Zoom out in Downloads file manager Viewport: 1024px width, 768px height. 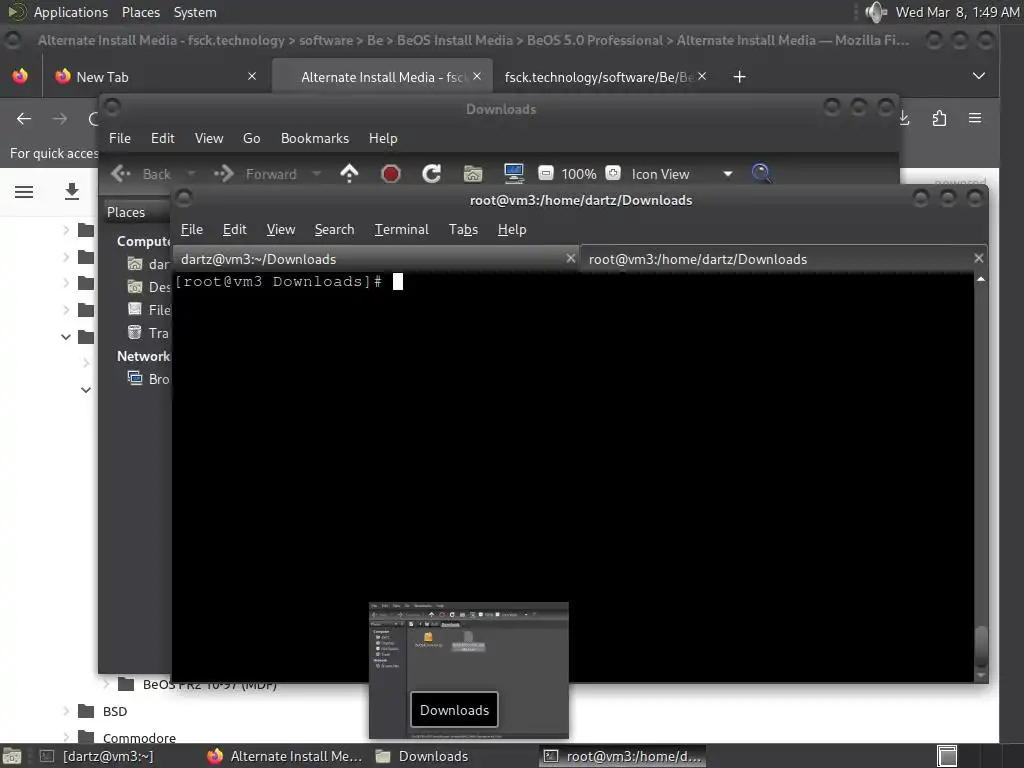[545, 173]
